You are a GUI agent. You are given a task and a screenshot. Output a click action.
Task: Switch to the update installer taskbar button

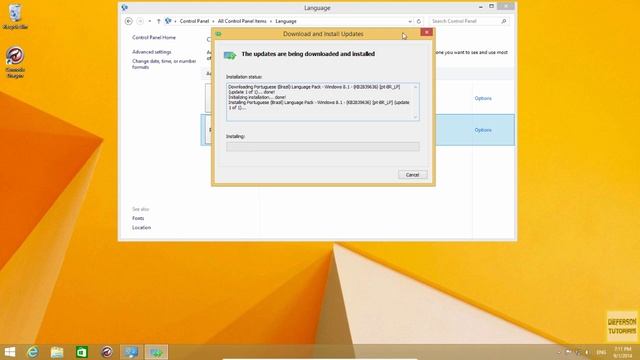[156, 352]
